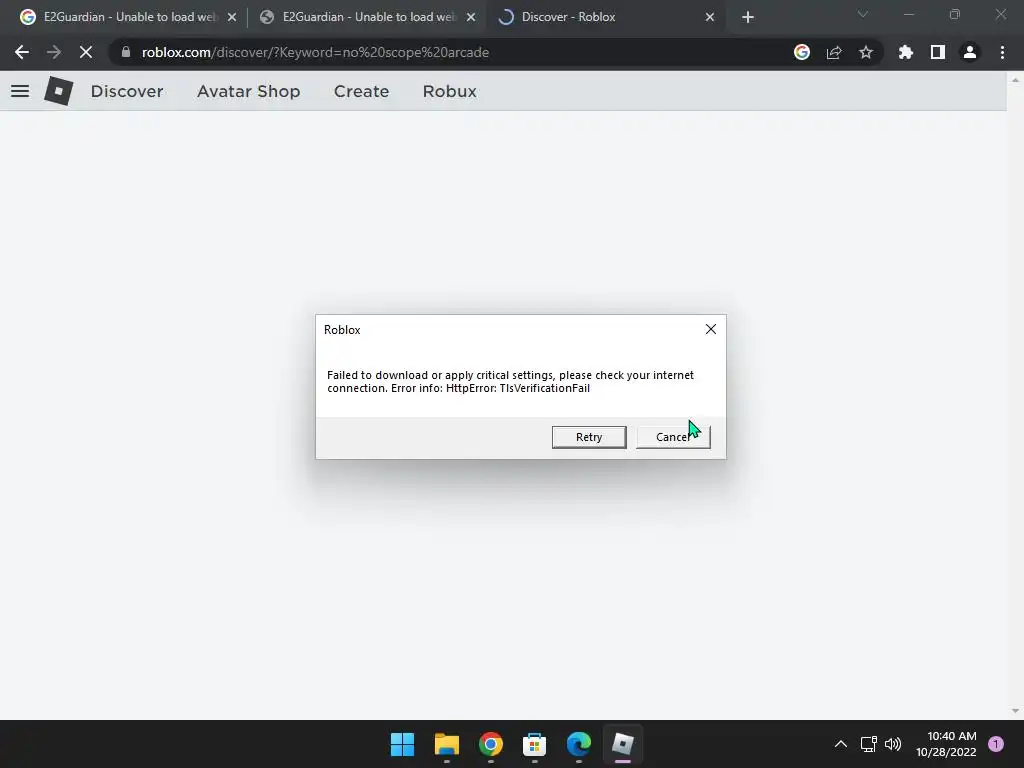Click the Roblox taskbar icon
Viewport: 1024px width, 768px height.
coord(622,744)
